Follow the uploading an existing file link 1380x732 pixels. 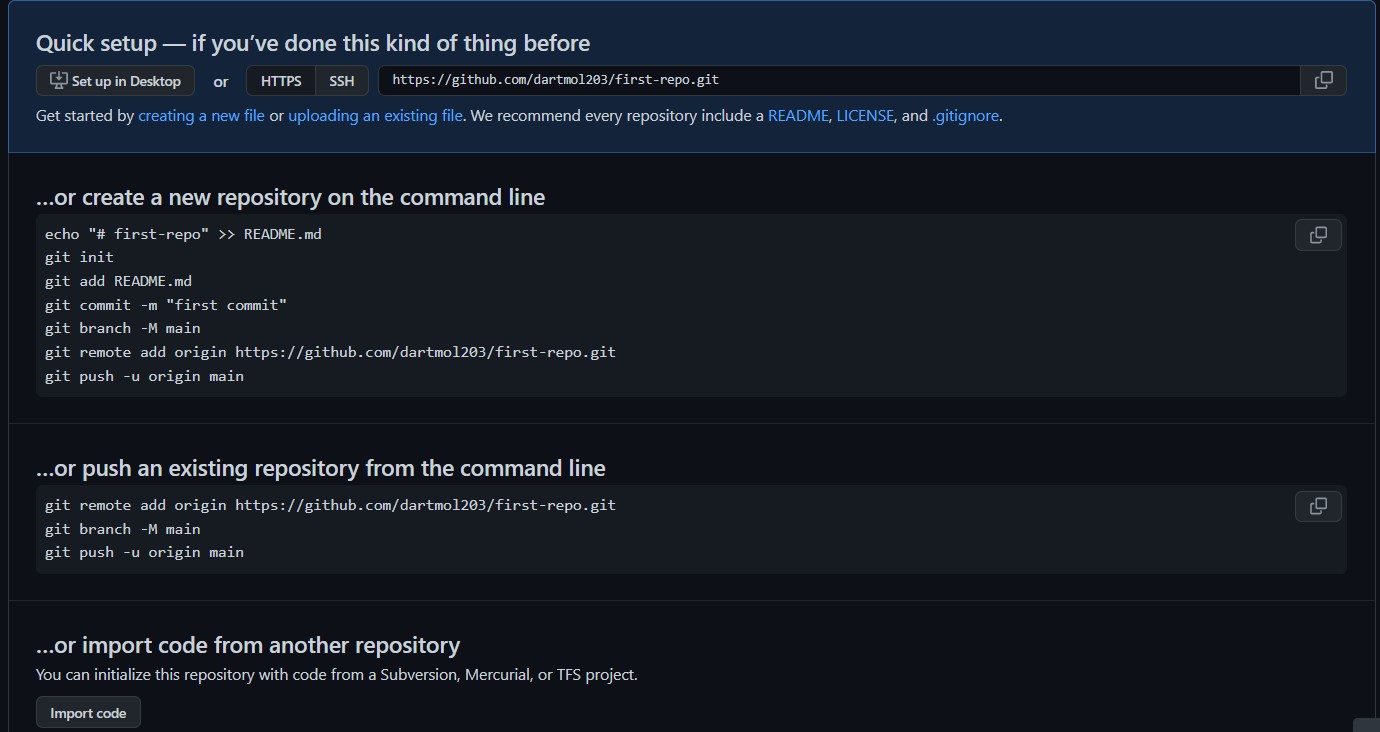click(x=375, y=116)
